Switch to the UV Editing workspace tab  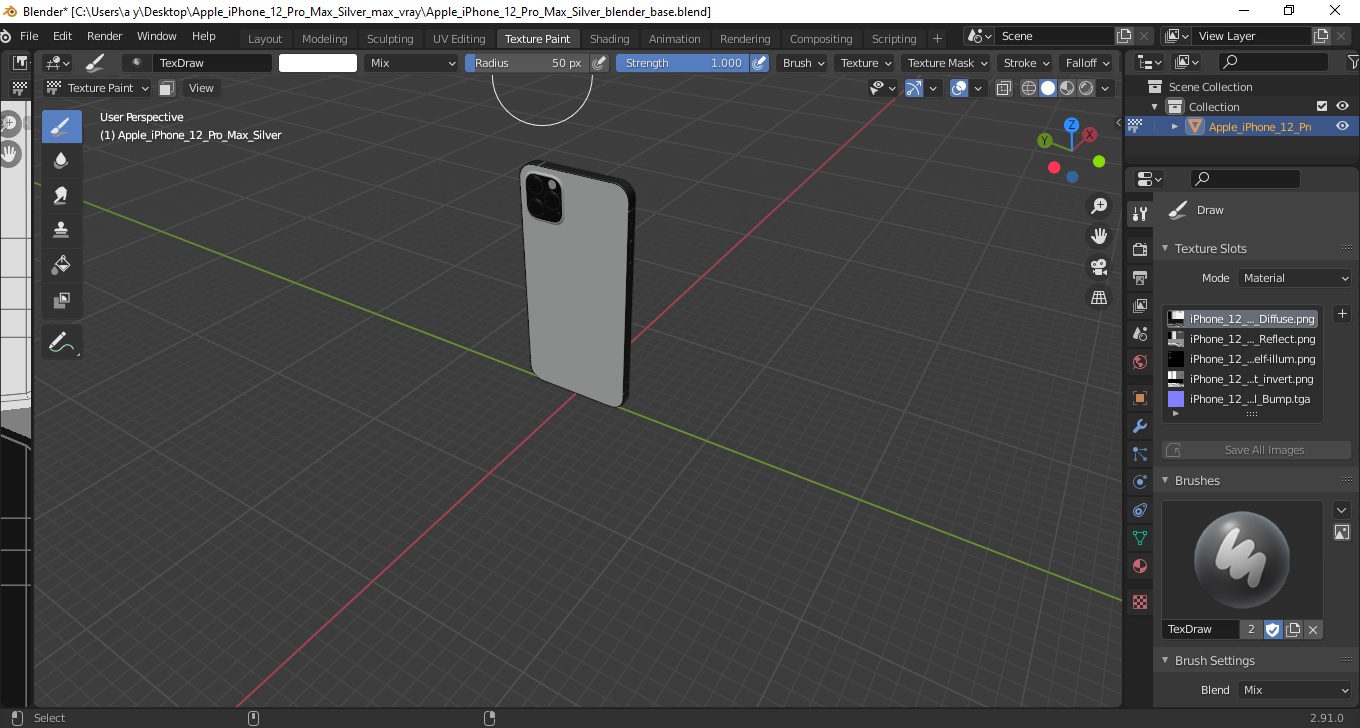pos(459,38)
